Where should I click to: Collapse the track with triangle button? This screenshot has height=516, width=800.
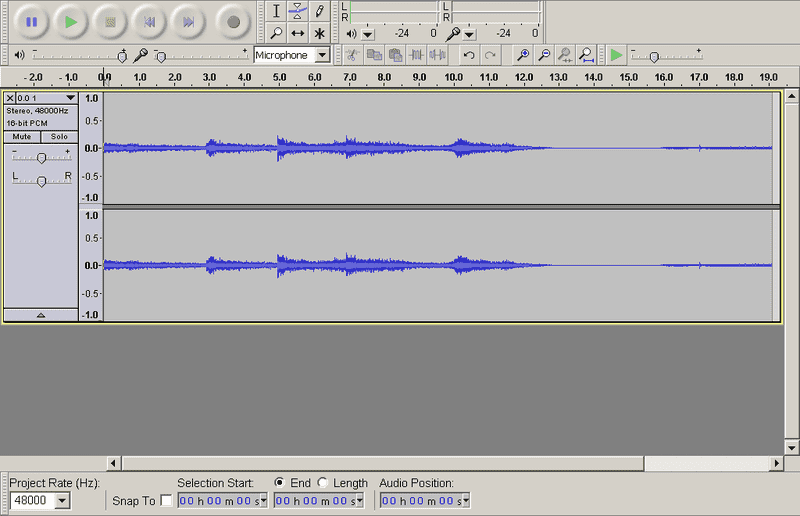(x=41, y=315)
